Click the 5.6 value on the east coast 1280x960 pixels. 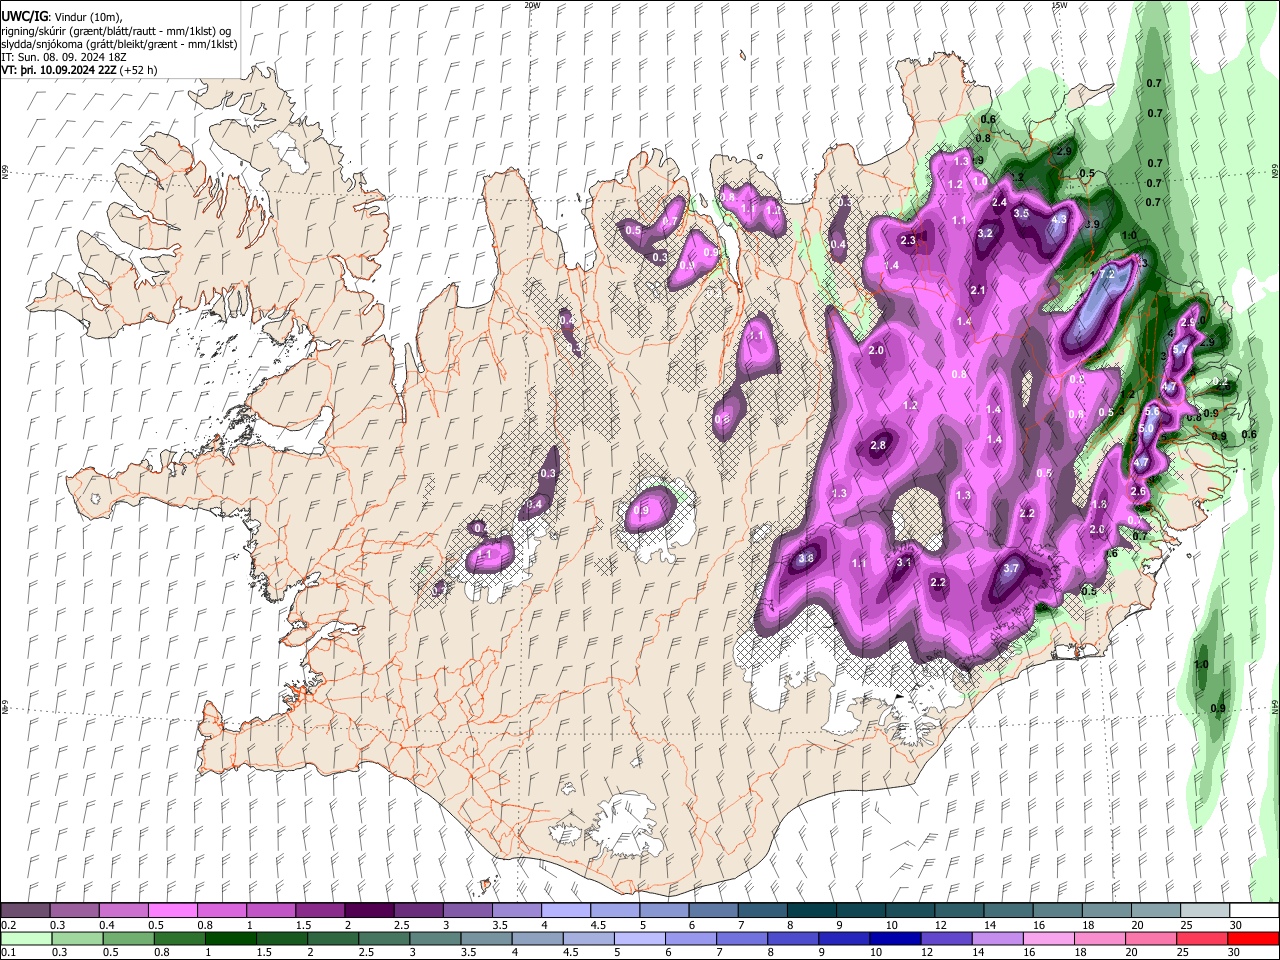coord(1151,412)
